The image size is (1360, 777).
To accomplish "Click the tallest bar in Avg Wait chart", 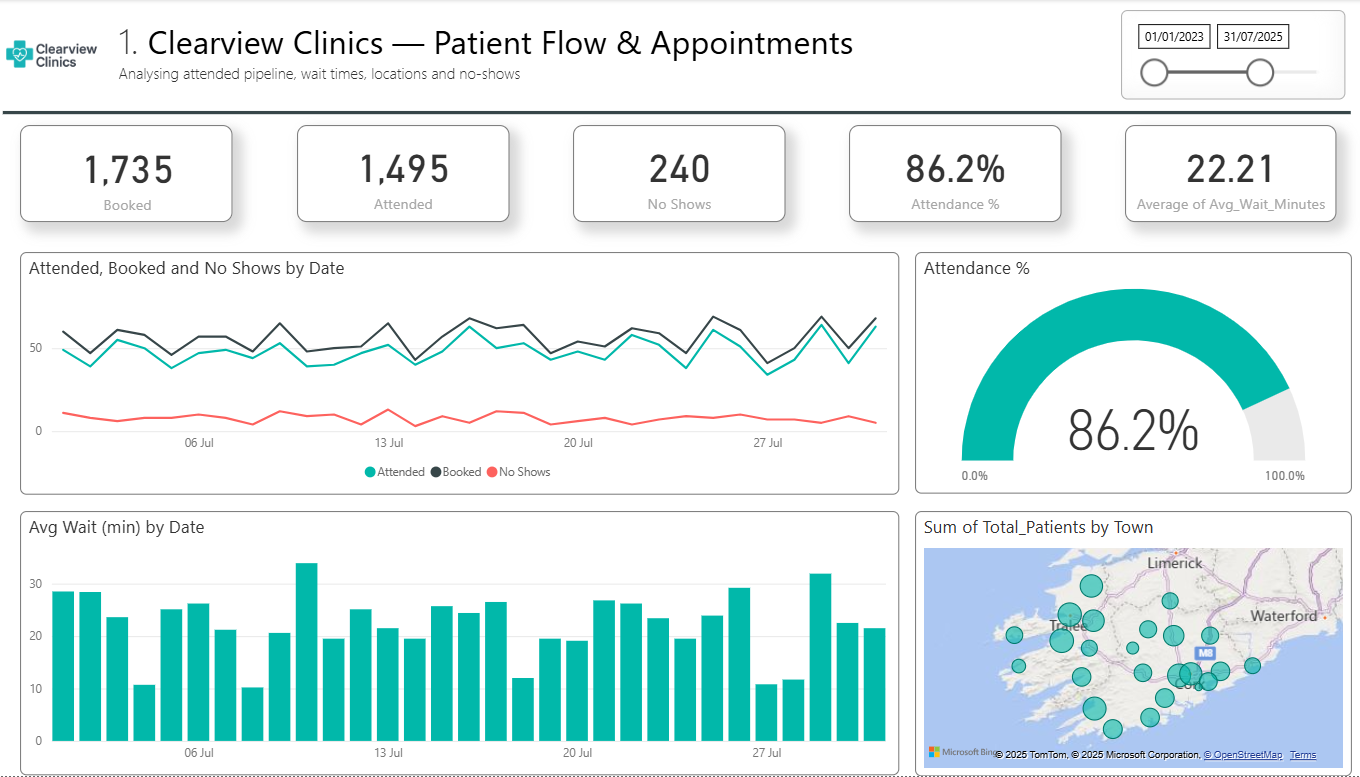I will coord(308,650).
